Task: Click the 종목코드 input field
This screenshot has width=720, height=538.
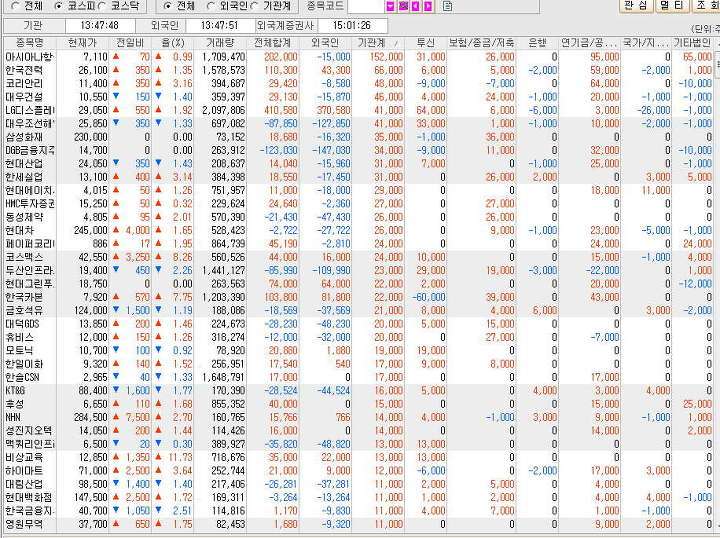Action: [x=366, y=6]
